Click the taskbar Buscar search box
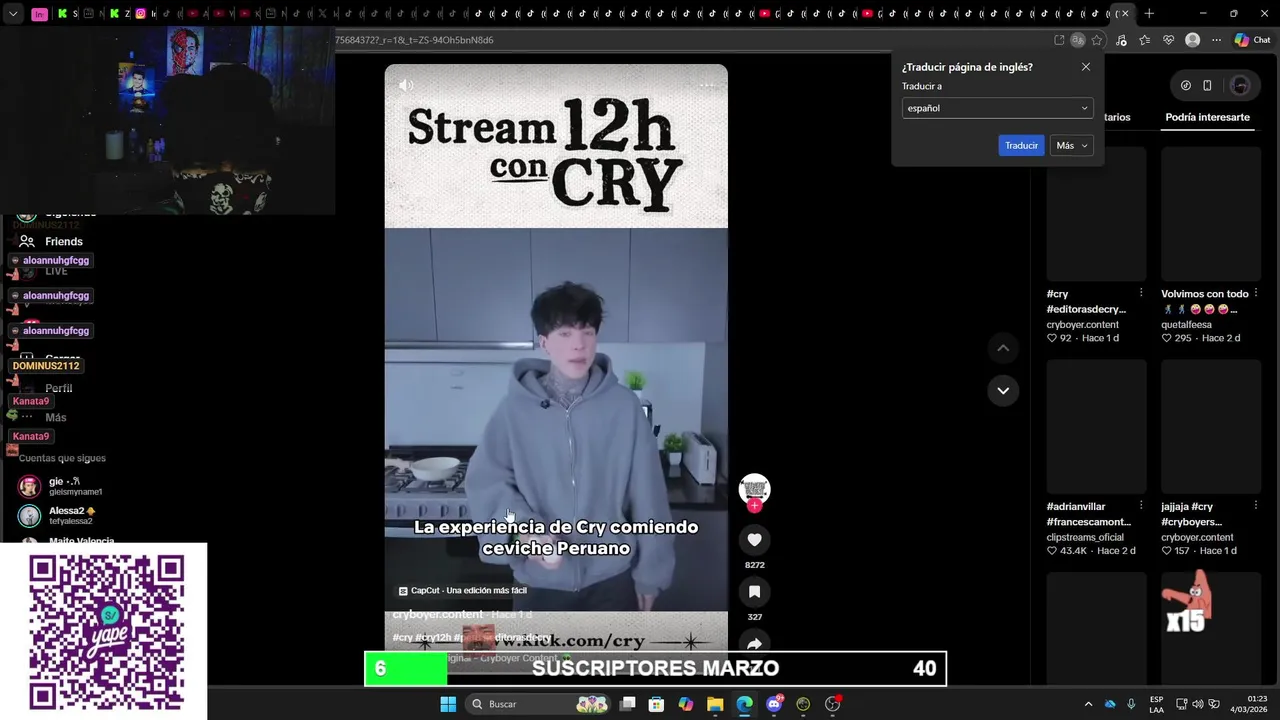This screenshot has height=720, width=1280. pyautogui.click(x=540, y=704)
